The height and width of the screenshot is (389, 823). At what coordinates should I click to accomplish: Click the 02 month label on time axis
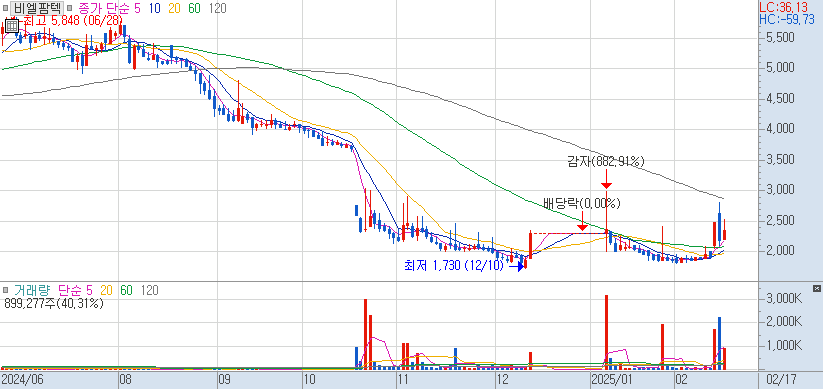[x=681, y=379]
